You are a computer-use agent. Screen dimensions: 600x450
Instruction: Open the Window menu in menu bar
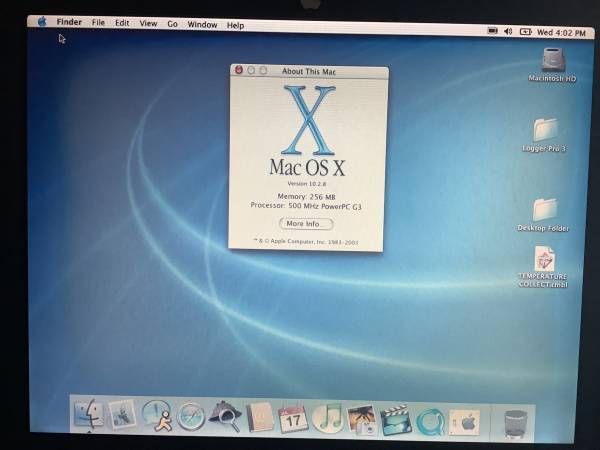pyautogui.click(x=202, y=24)
